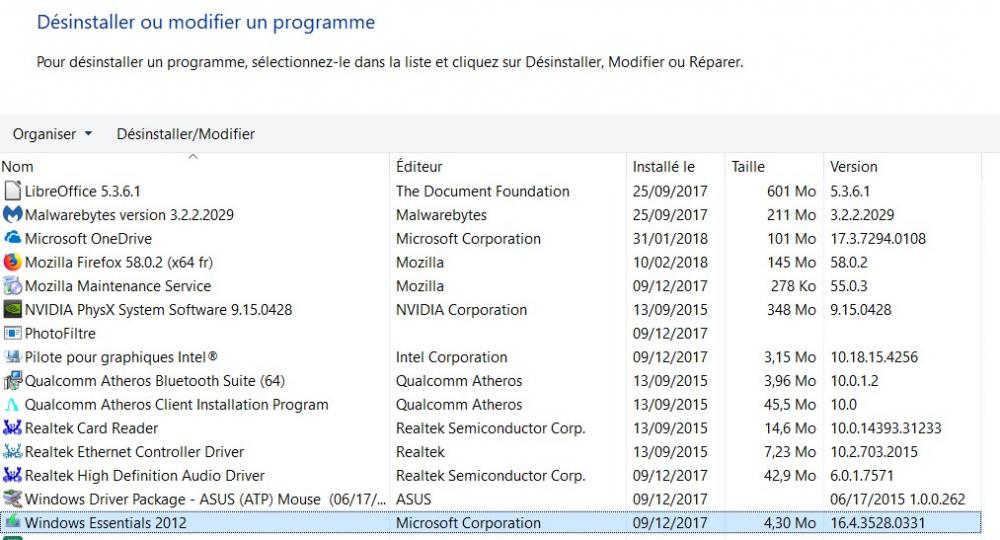Select Pilote pour graphiques Intel entry

(x=121, y=357)
